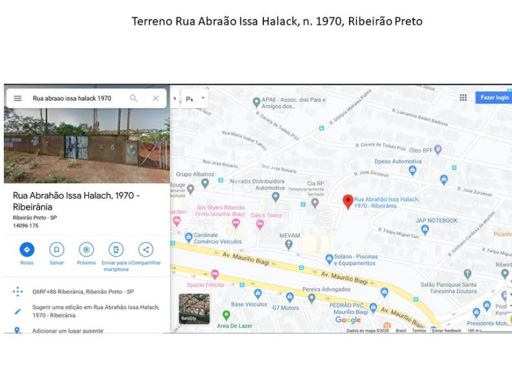Open the street view photo of the lot

(87, 145)
